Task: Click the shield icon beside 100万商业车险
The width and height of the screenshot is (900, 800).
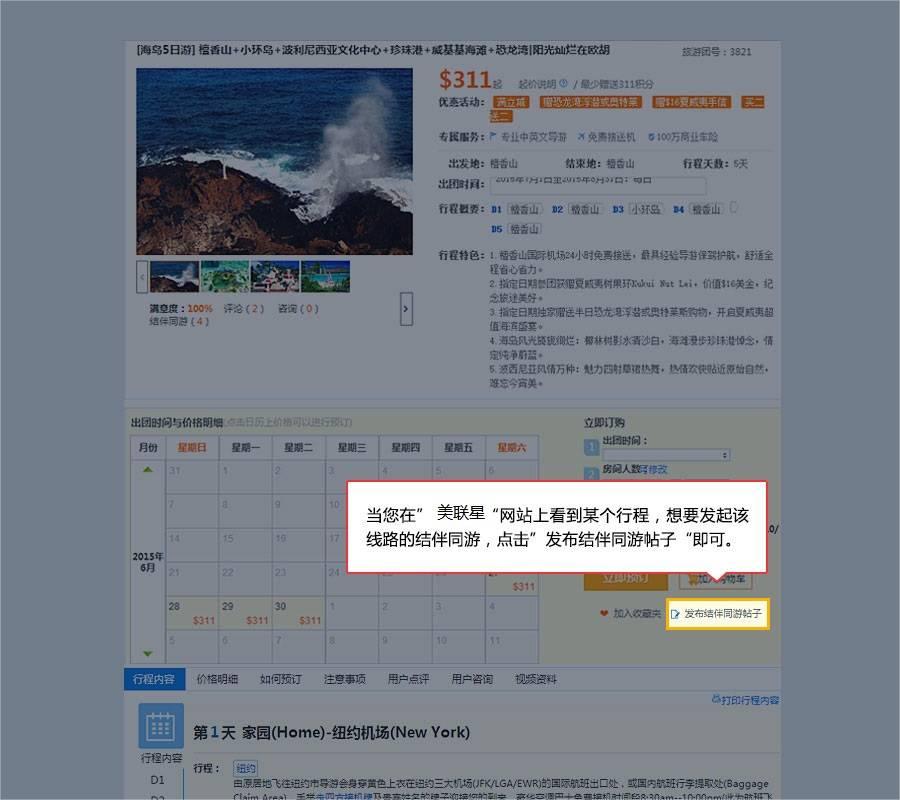Action: coord(651,137)
